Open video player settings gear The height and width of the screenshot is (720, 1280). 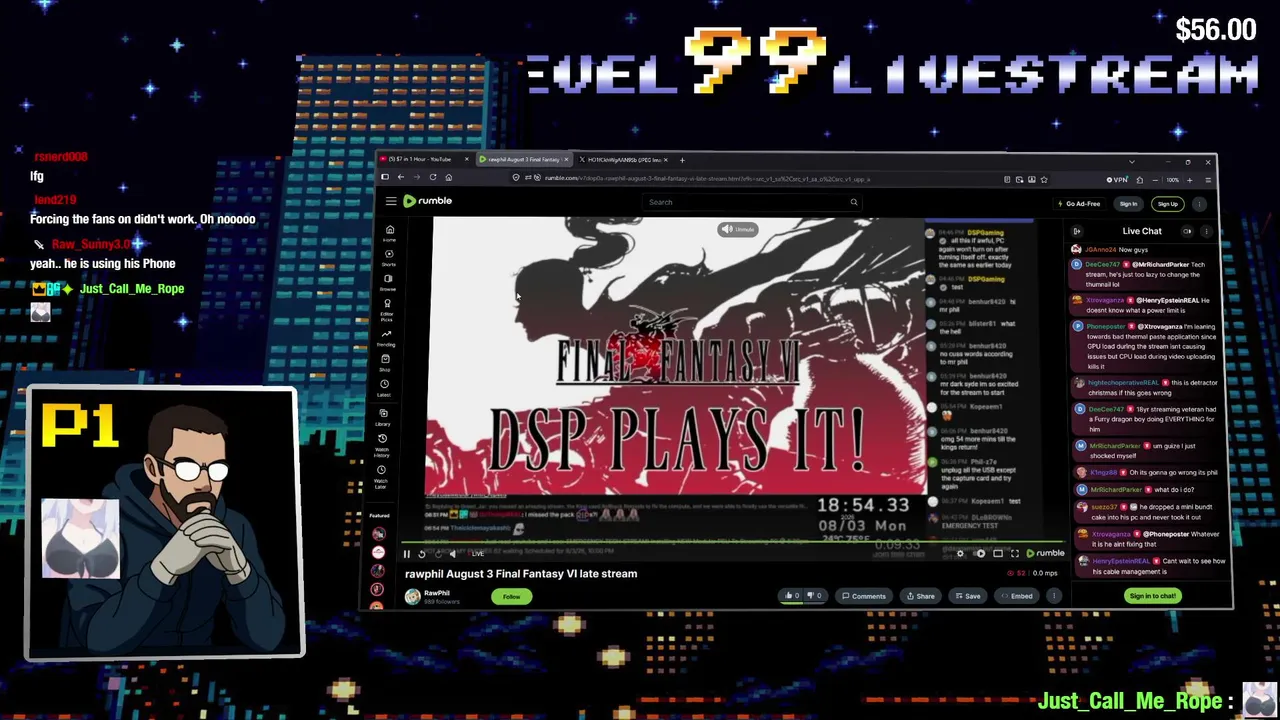960,553
